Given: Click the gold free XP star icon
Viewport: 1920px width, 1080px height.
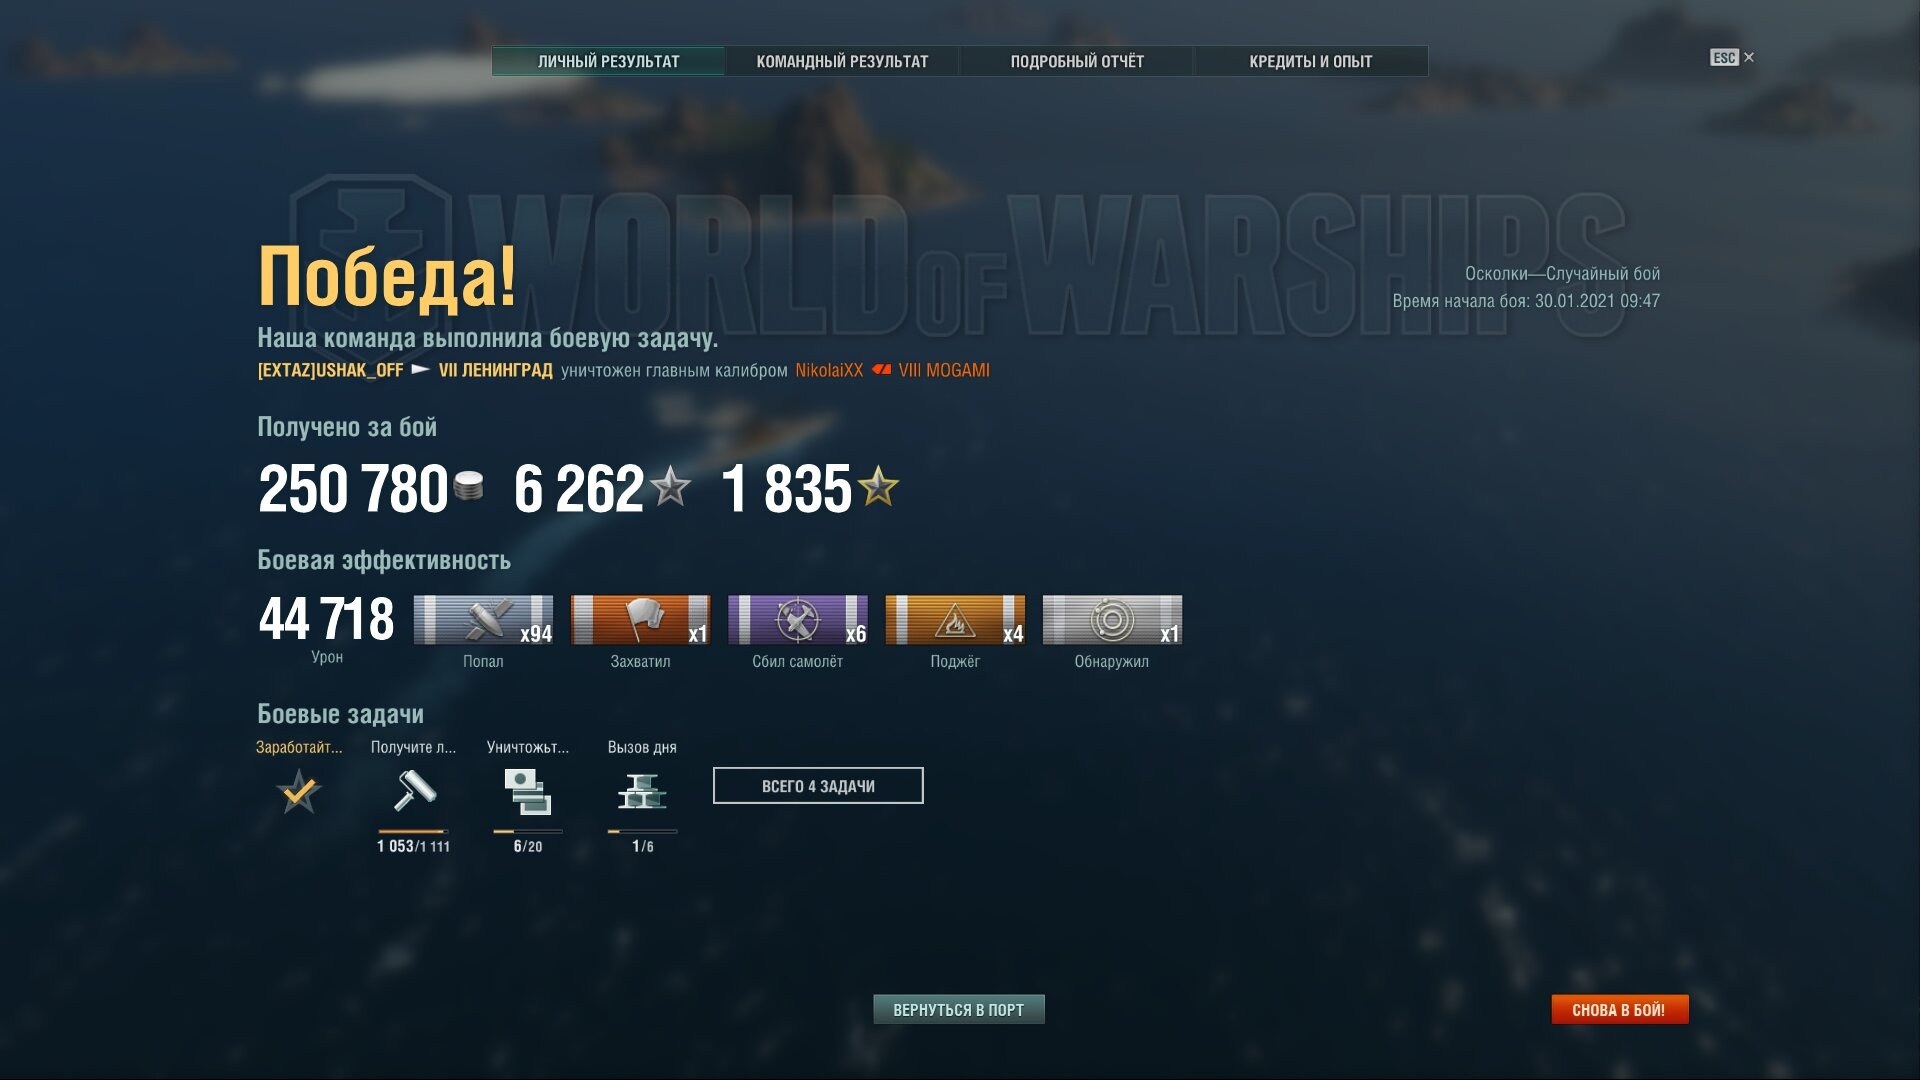Looking at the screenshot, I should (878, 487).
